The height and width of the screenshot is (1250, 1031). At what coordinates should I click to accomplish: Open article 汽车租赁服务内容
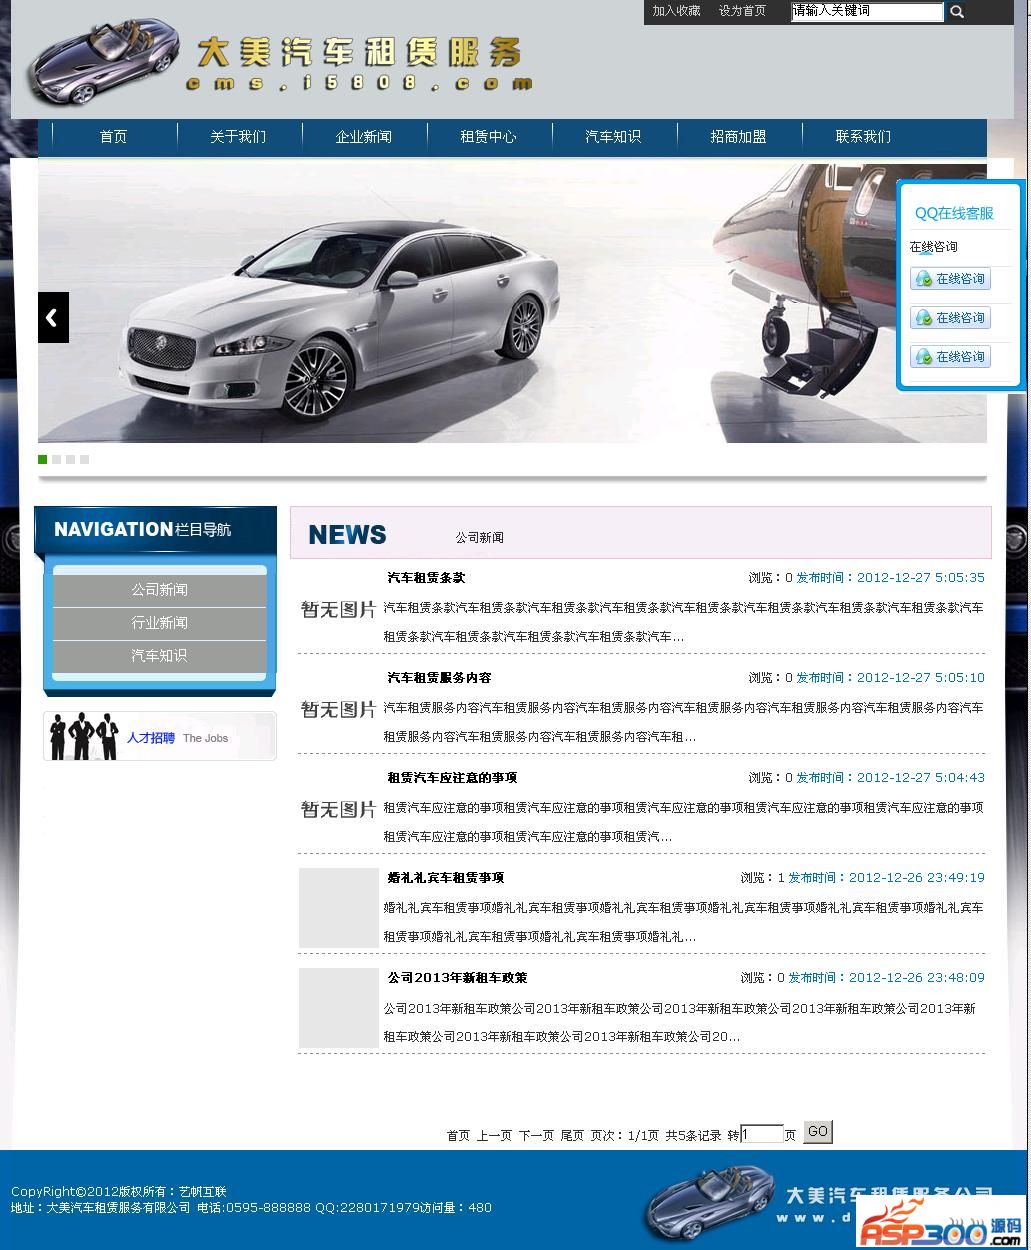point(439,678)
